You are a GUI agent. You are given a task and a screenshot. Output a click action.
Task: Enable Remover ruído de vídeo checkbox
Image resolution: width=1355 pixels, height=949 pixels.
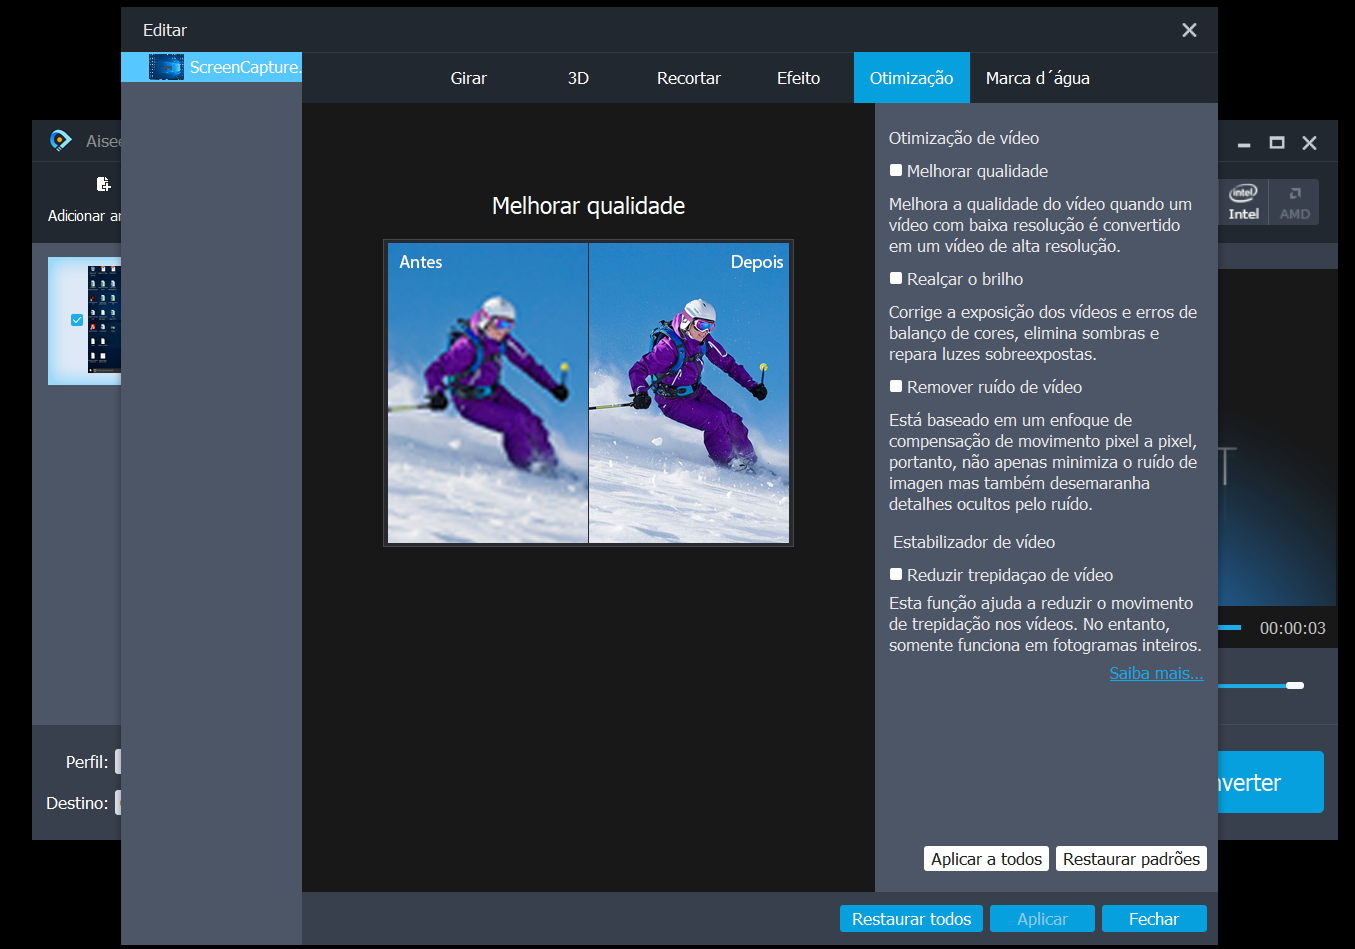pos(896,387)
